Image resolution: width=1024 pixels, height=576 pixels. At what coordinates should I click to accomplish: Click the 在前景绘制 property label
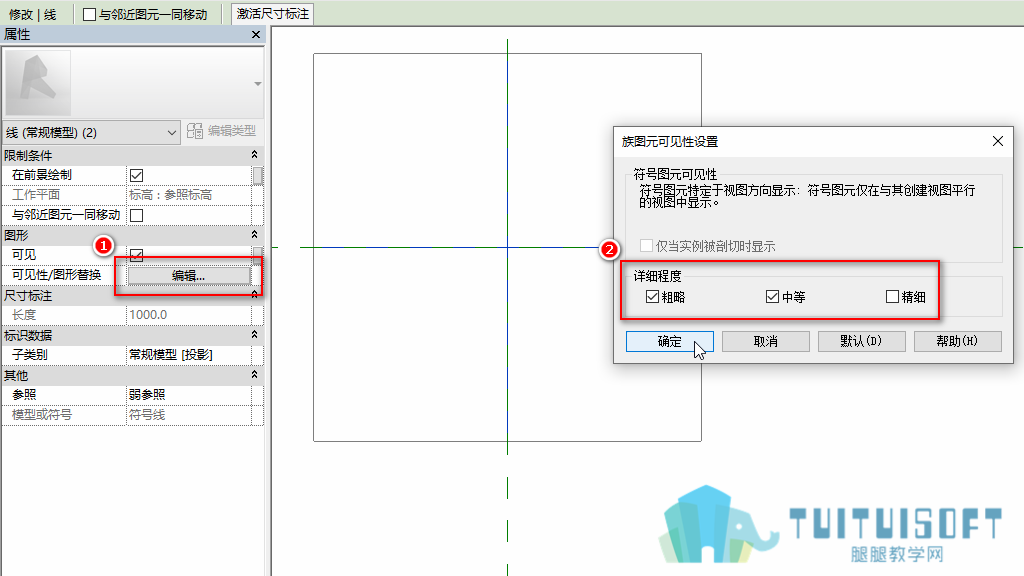coord(42,175)
